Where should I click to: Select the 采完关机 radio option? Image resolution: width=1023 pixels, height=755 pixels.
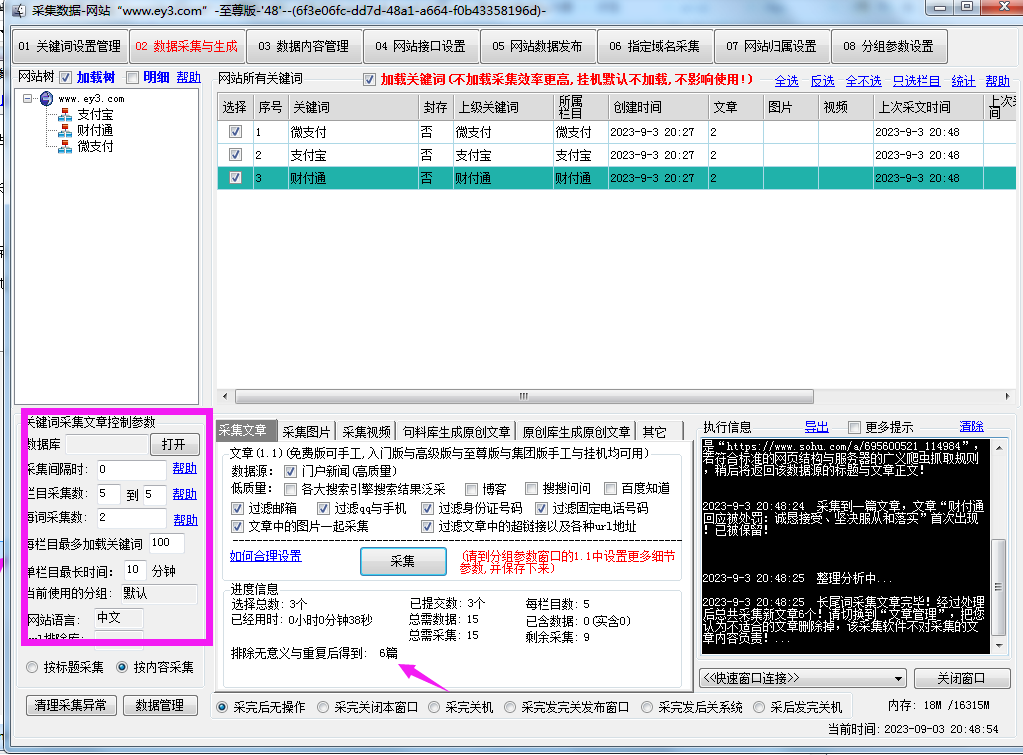pos(434,707)
